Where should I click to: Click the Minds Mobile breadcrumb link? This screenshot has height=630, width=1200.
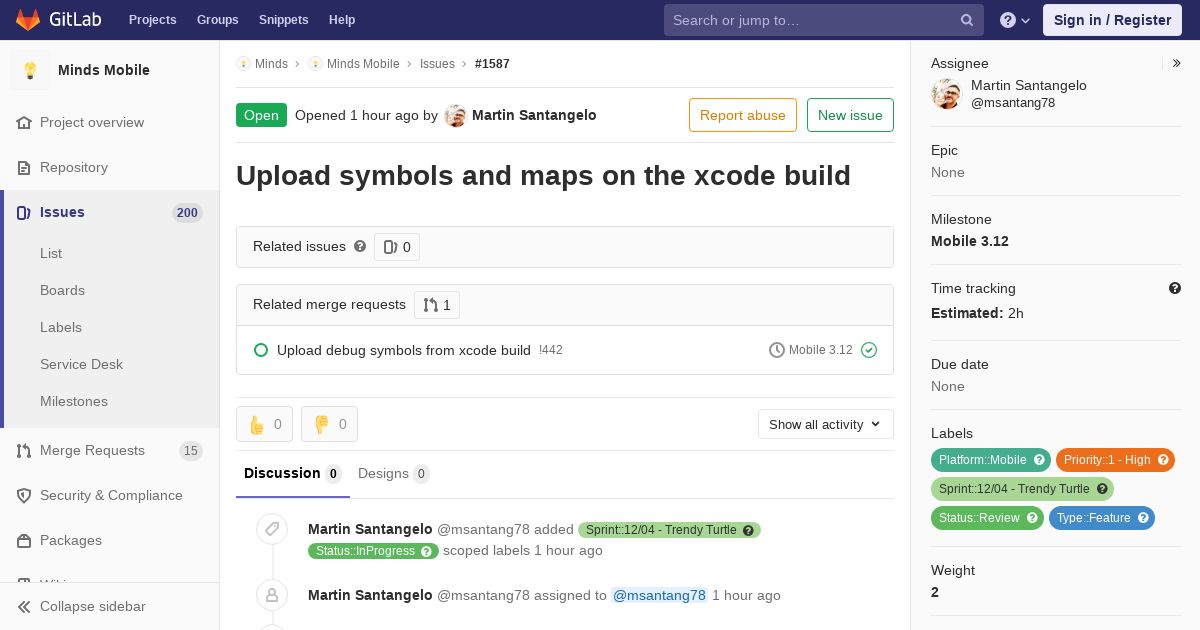[x=363, y=64]
